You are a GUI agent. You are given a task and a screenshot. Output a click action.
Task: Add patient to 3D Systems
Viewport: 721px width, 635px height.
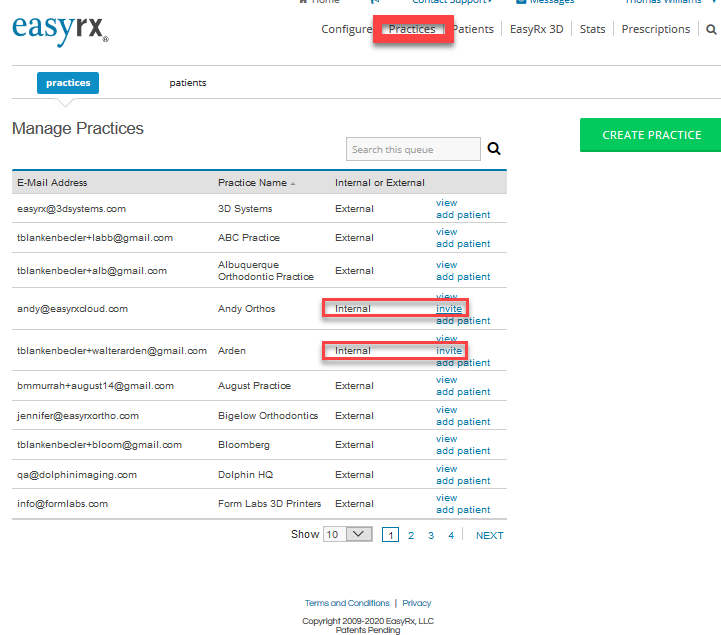click(x=463, y=215)
